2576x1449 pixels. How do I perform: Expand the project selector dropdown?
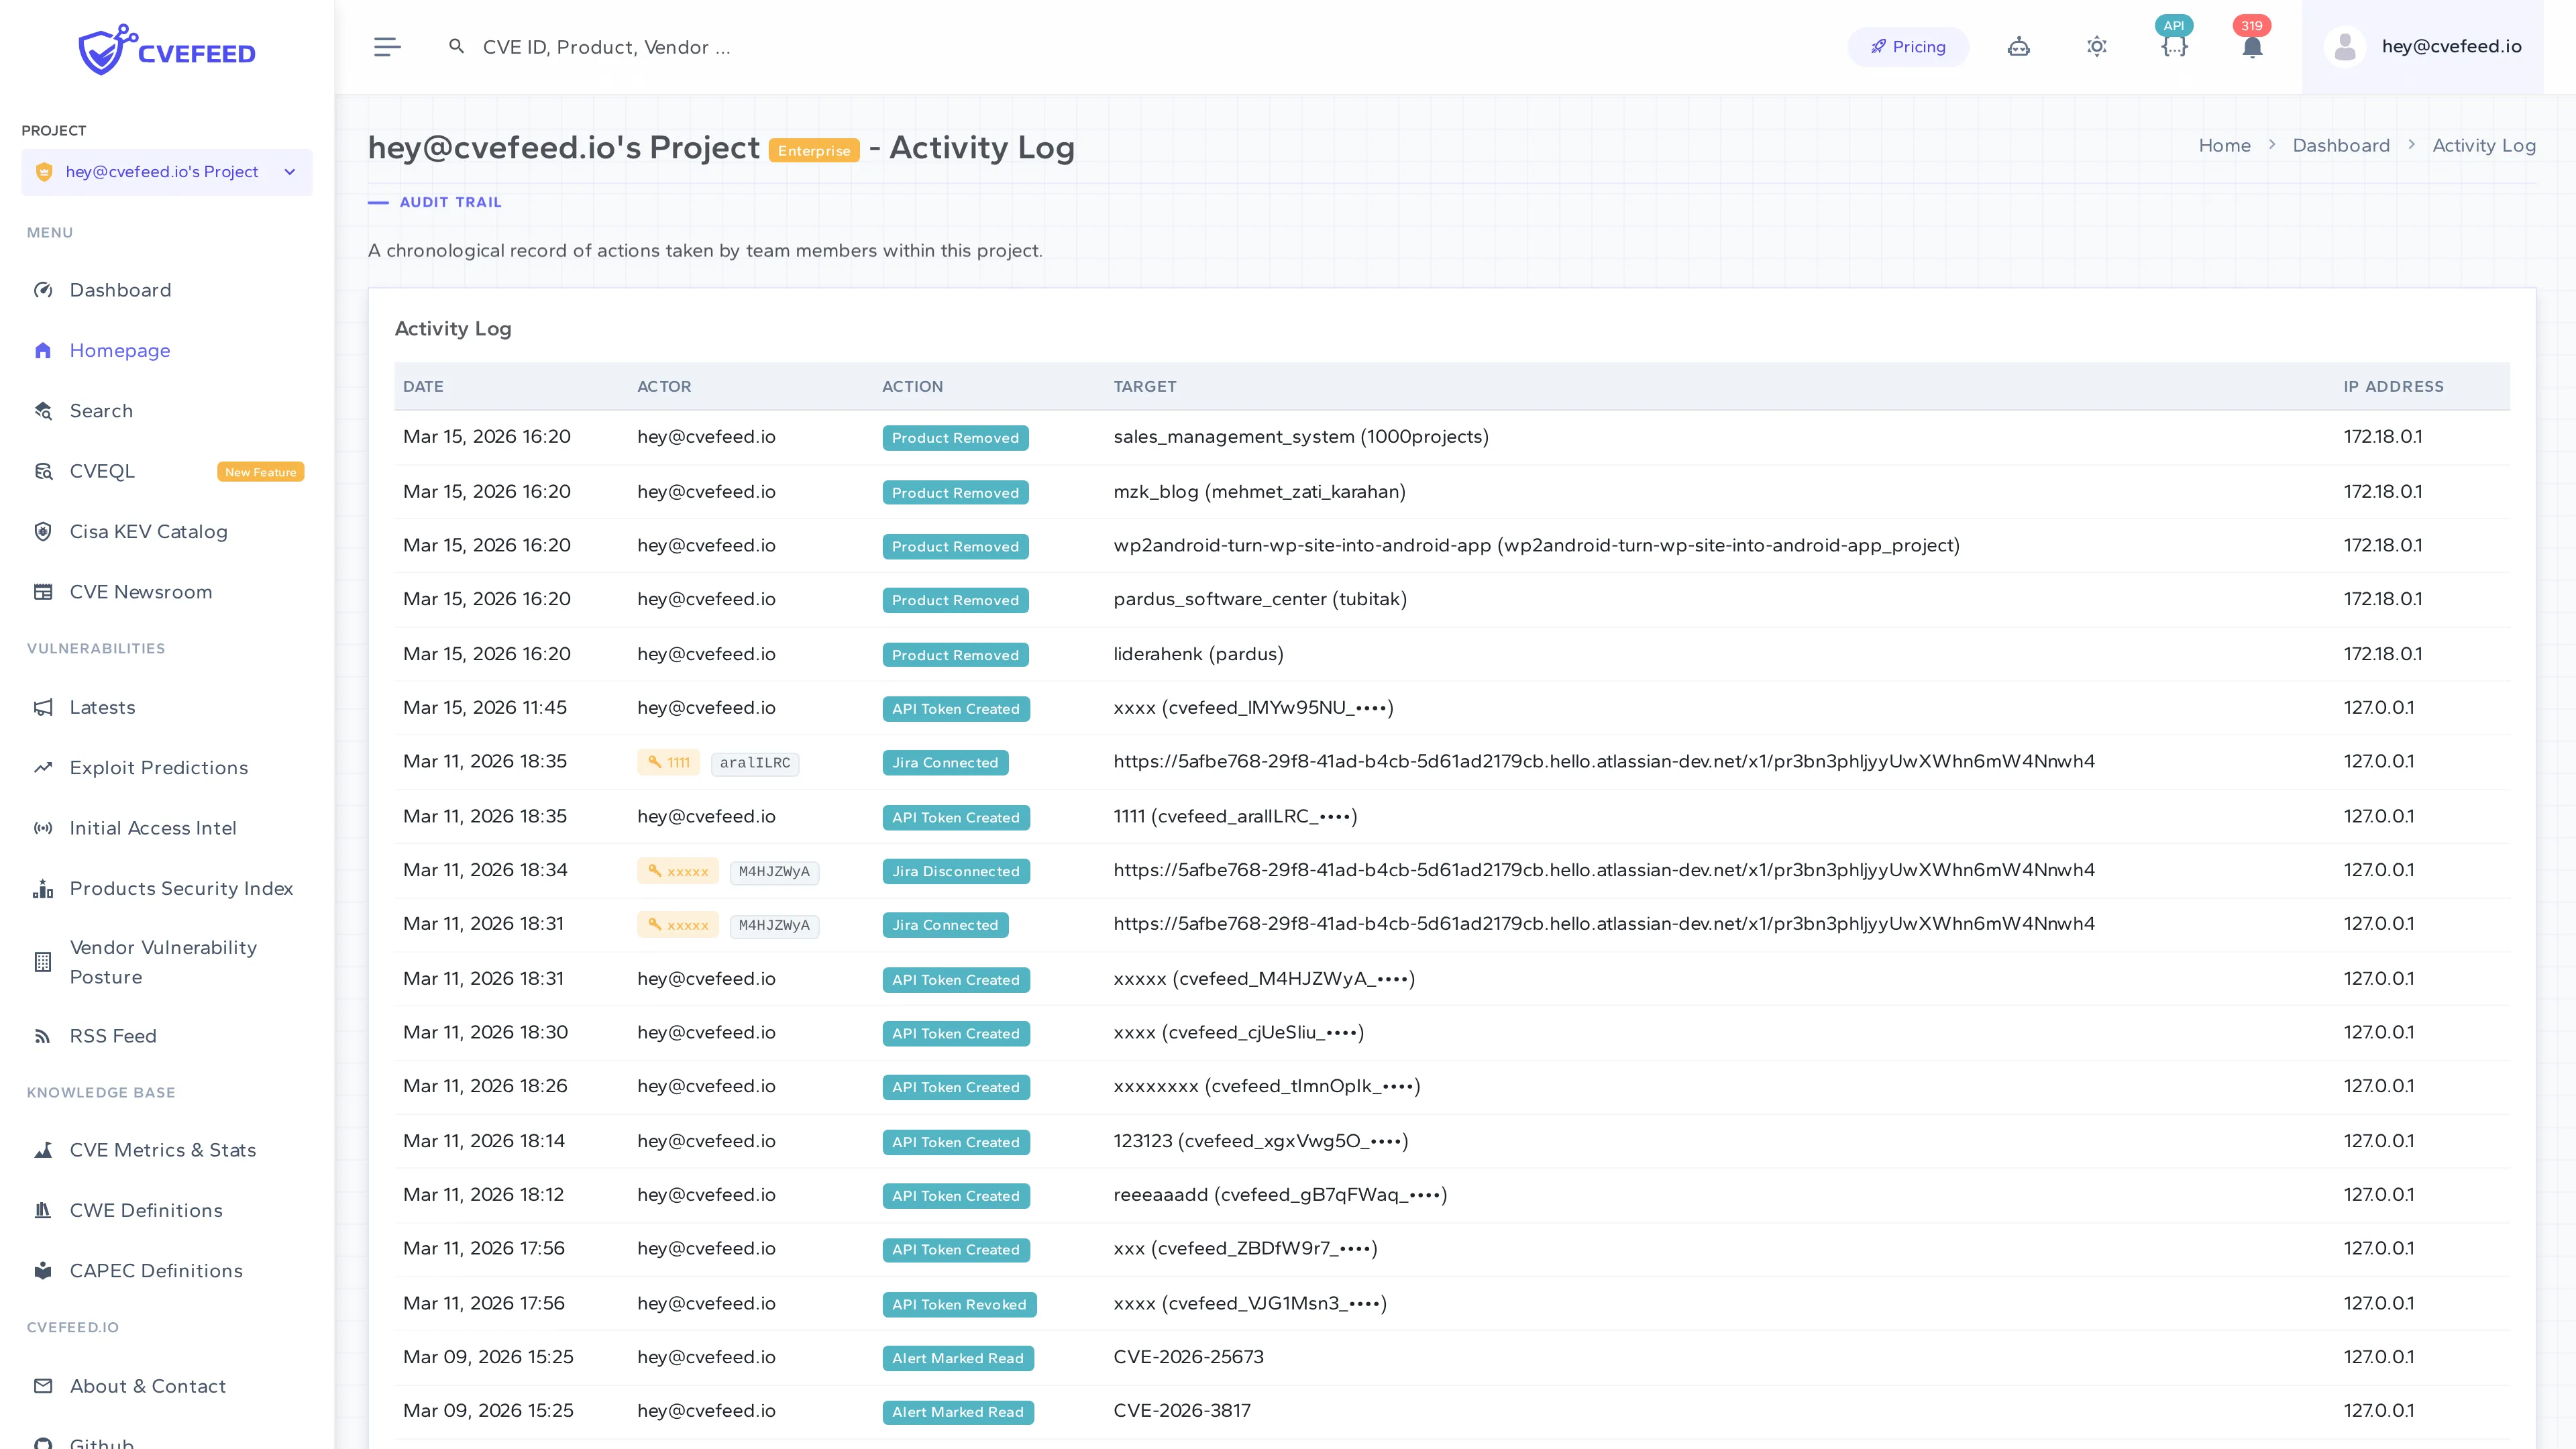pos(289,171)
